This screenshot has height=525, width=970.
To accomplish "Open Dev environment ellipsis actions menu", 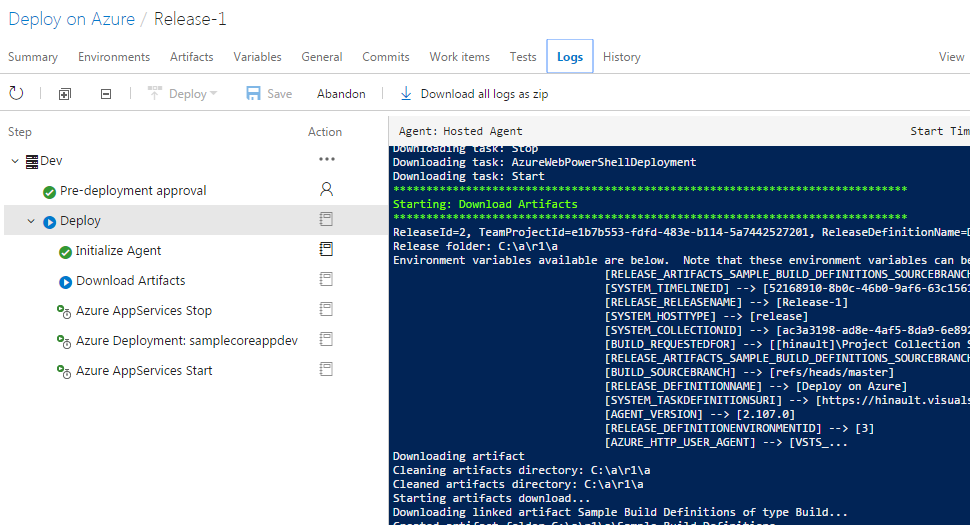I will 326,159.
